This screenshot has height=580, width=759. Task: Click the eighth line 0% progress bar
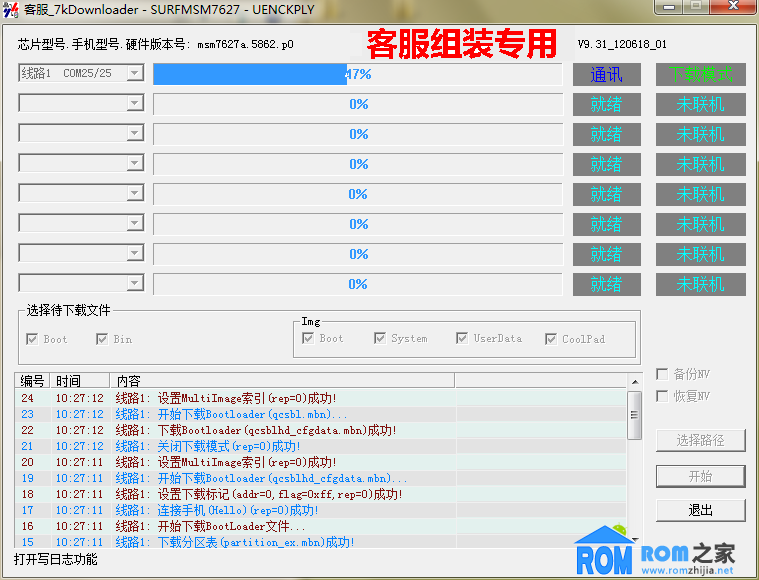pos(358,284)
